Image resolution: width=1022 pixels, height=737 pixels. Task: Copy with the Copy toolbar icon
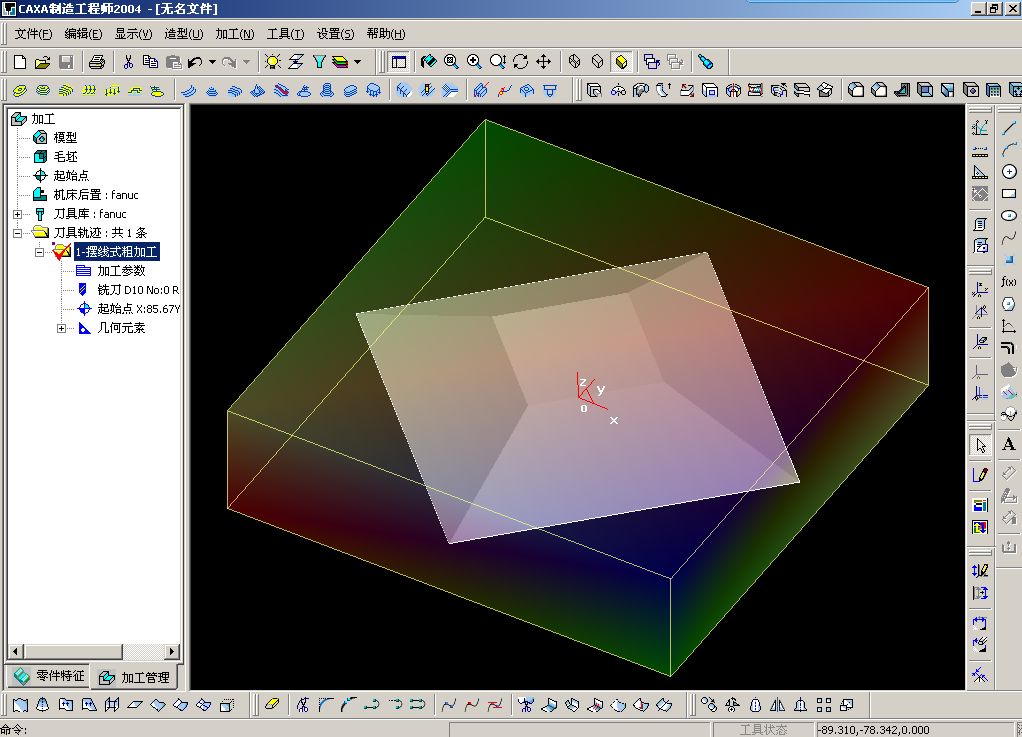151,62
